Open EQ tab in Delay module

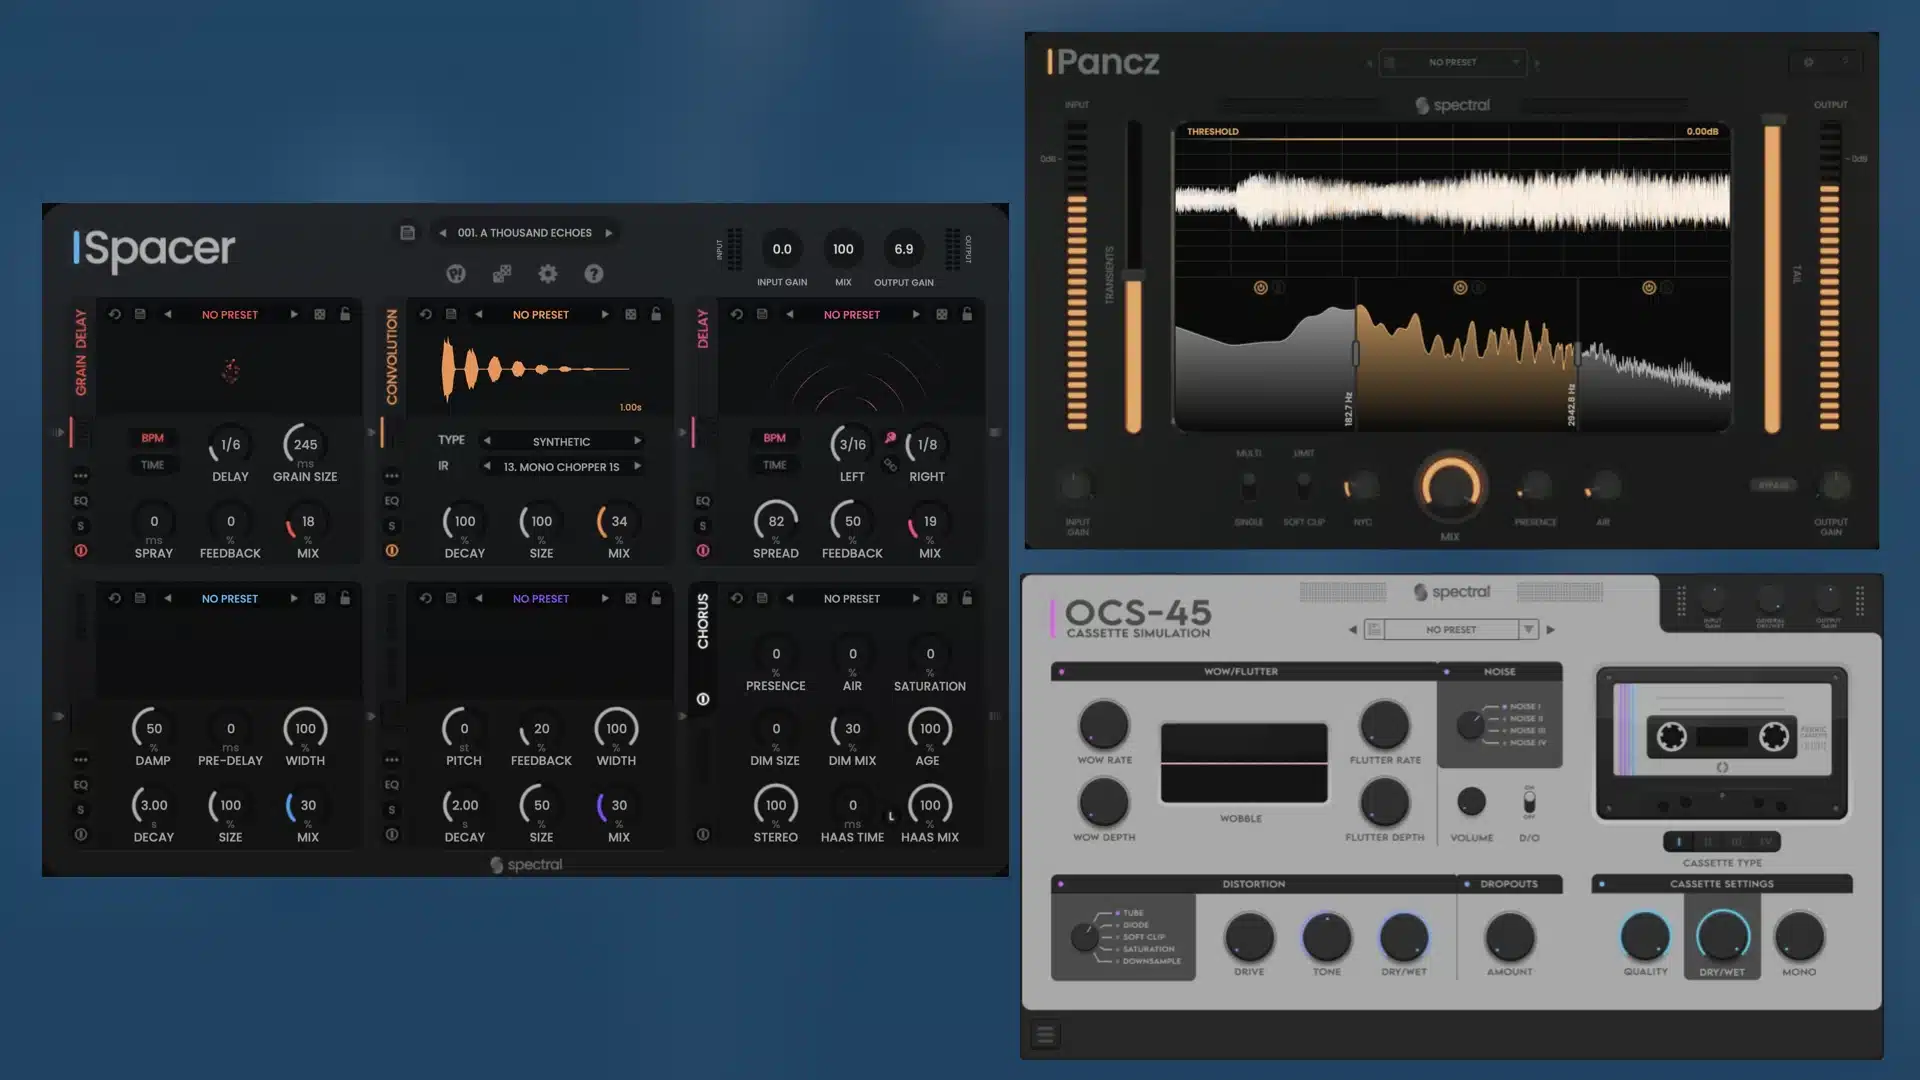point(703,501)
